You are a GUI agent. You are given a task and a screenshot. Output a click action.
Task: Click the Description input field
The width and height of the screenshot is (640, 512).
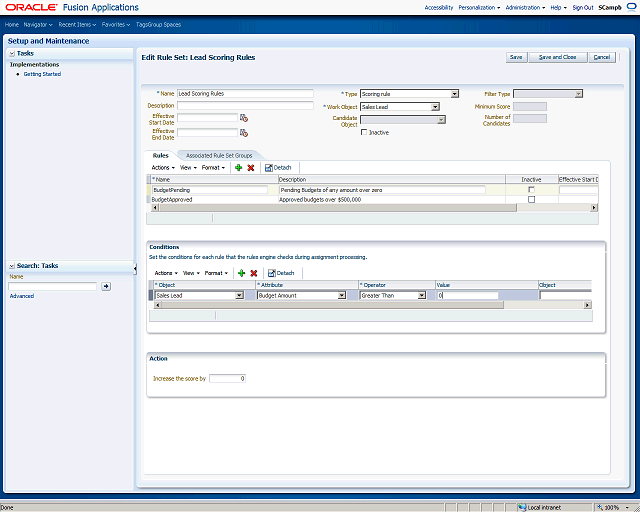pyautogui.click(x=245, y=105)
